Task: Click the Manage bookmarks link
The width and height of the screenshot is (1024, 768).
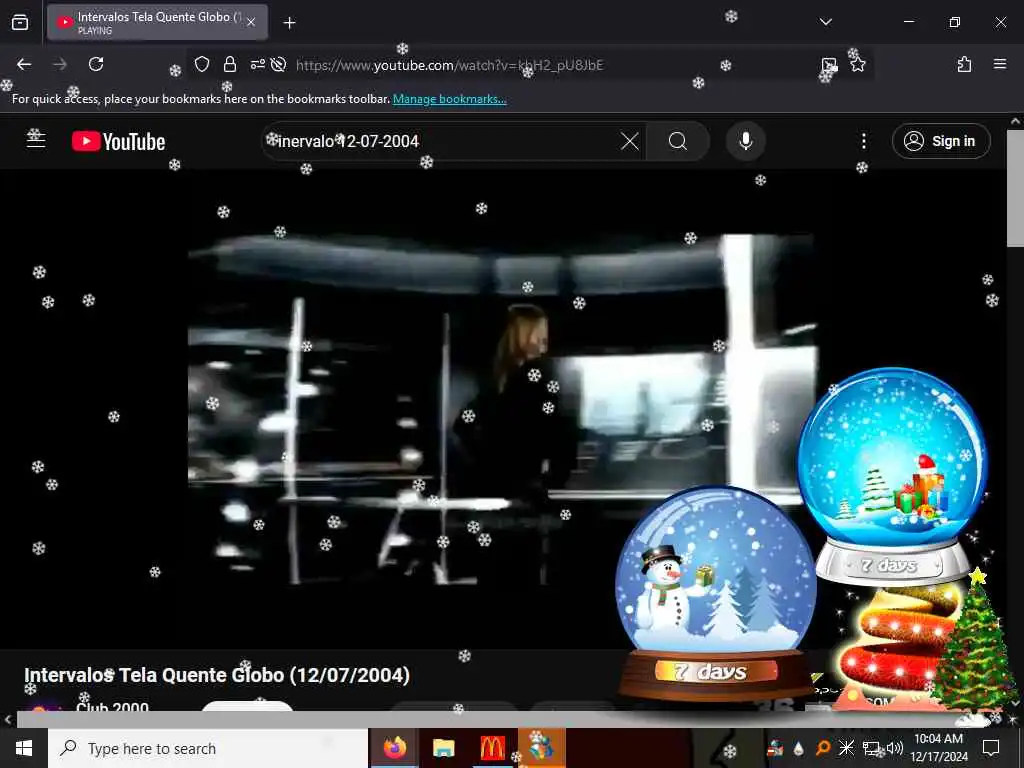Action: 449,99
